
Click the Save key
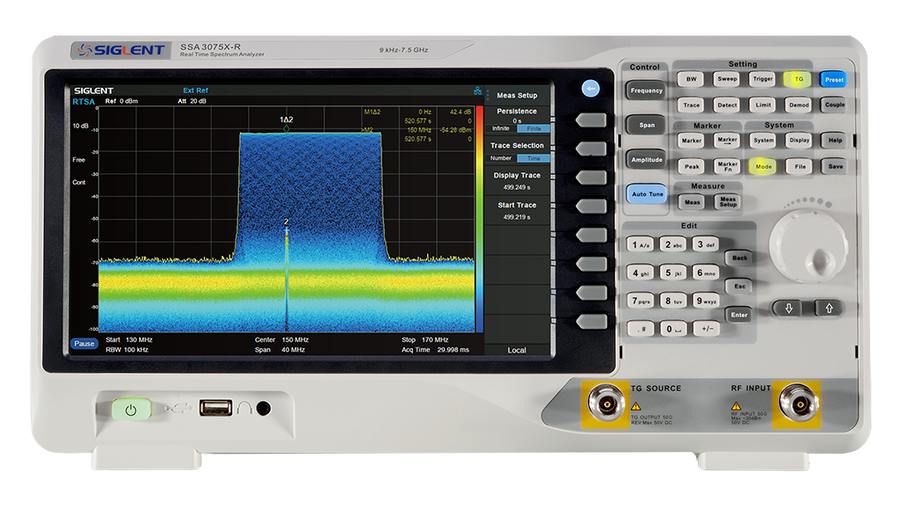pos(835,166)
